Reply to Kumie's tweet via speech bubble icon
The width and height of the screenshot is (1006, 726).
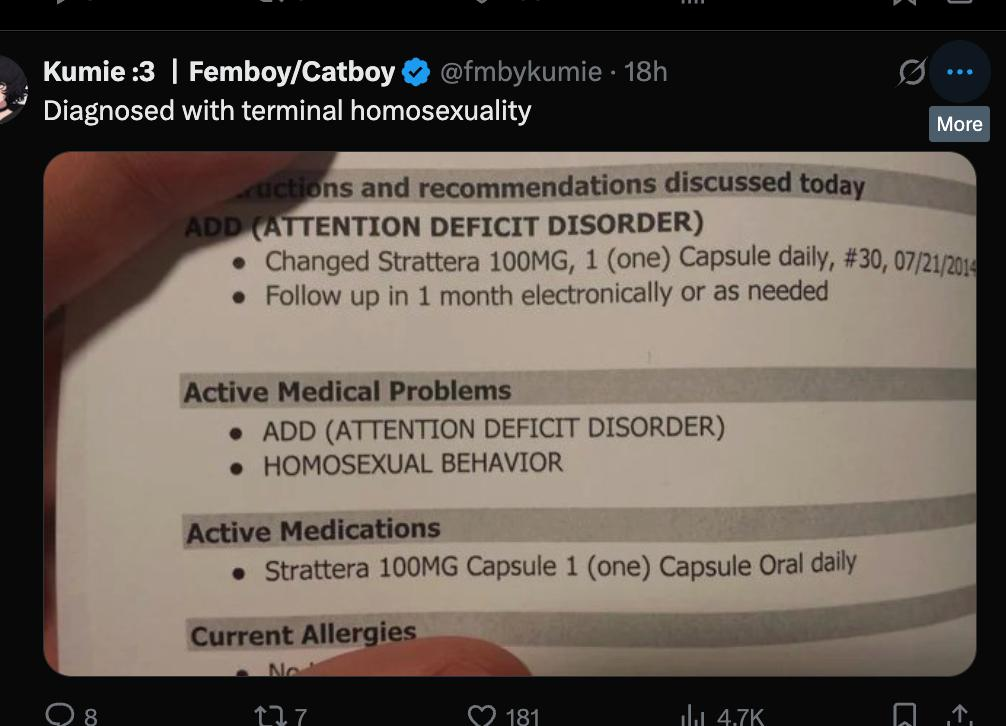[59, 715]
